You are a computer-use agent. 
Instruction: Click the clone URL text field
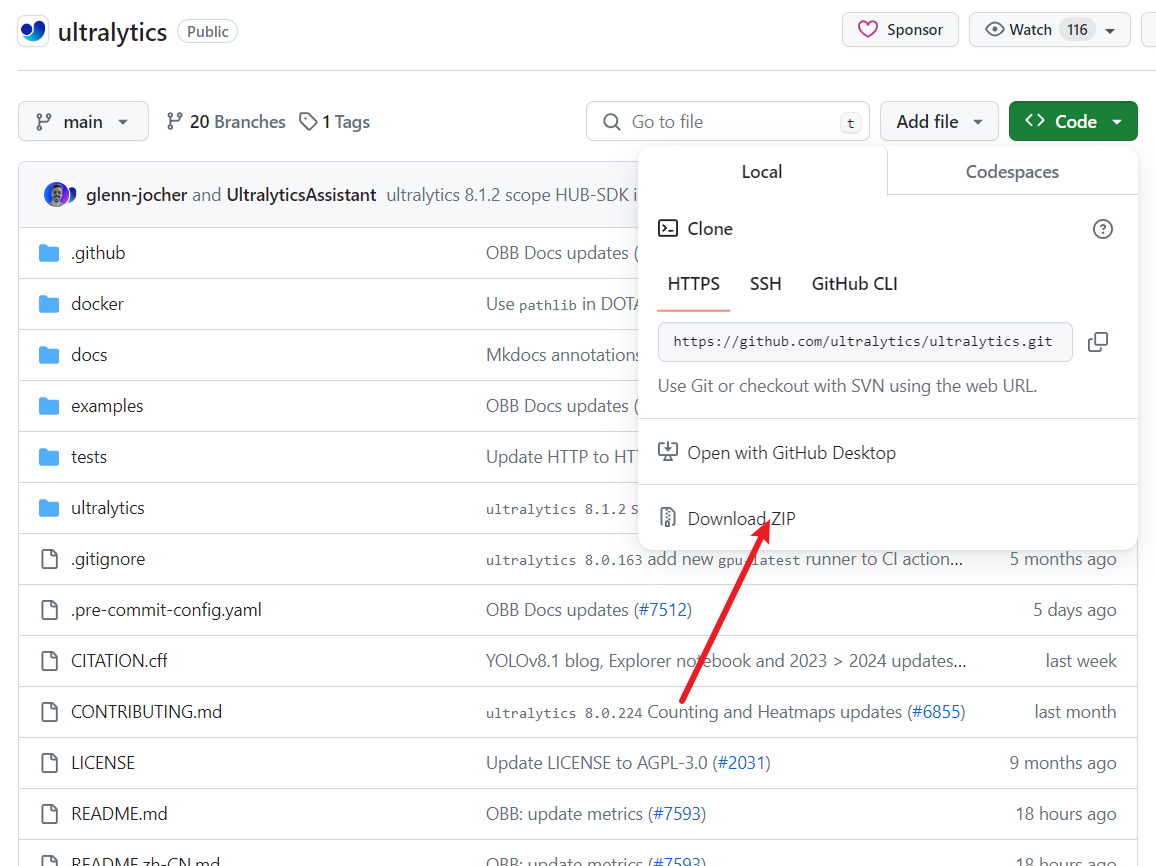(865, 342)
